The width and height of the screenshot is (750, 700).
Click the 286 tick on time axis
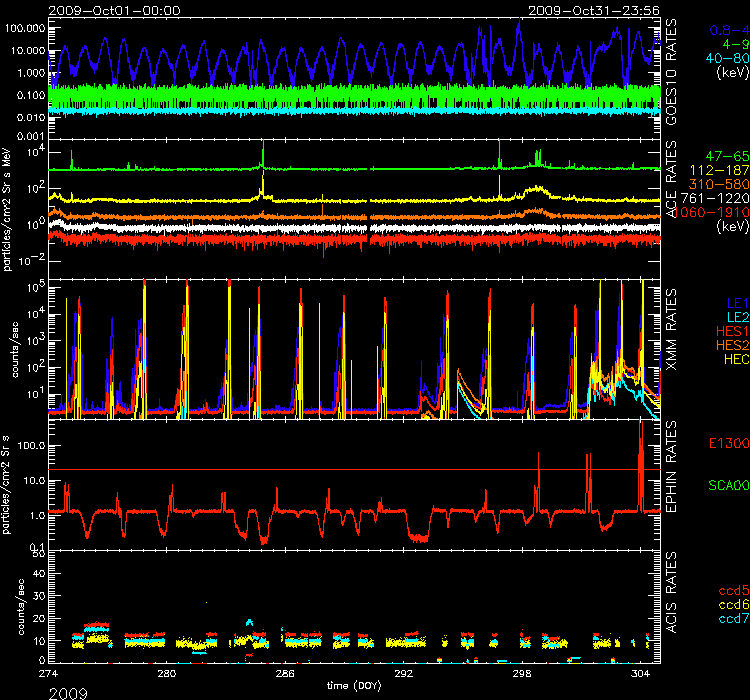(x=285, y=672)
